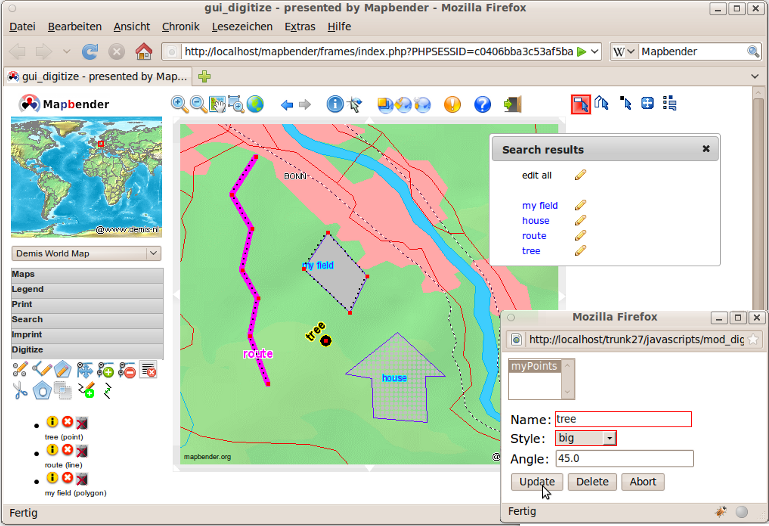Click the globe full-extent icon
Viewport: 769px width, 526px height.
coord(255,104)
